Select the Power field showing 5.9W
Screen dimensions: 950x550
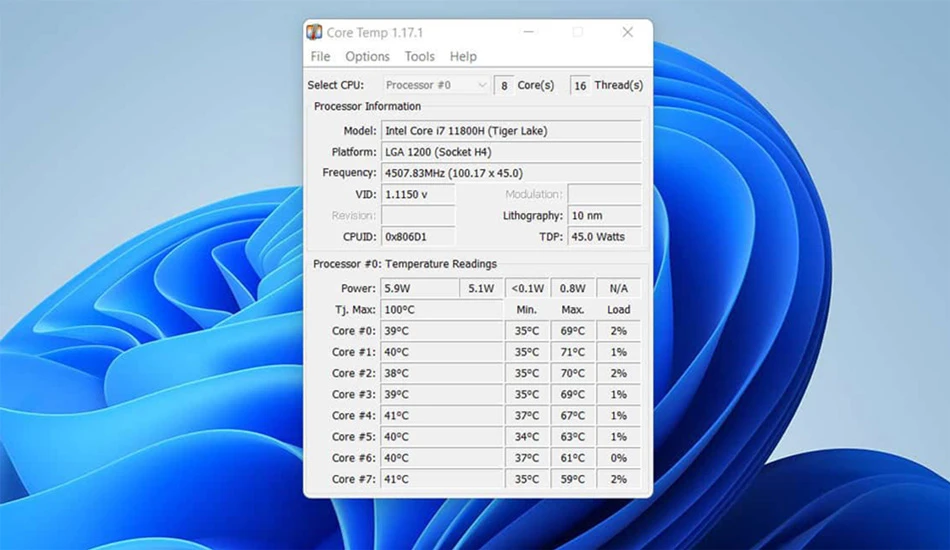(x=419, y=288)
